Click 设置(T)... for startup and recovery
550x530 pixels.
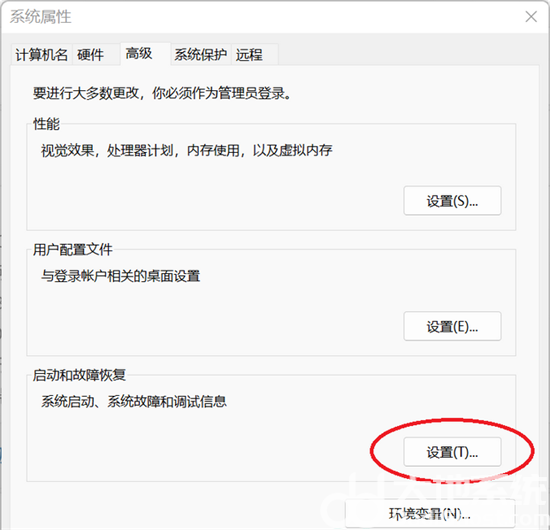point(452,452)
